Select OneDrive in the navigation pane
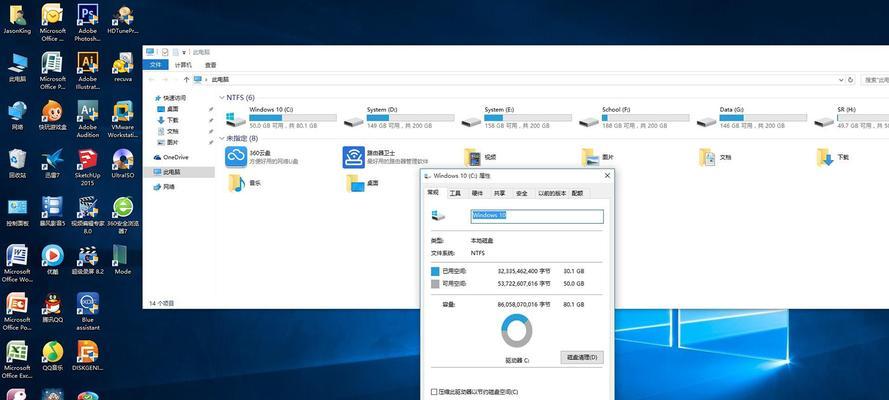 coord(175,157)
